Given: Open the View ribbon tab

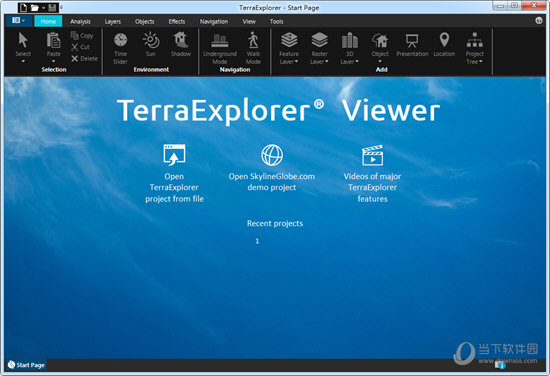Looking at the screenshot, I should pos(249,21).
